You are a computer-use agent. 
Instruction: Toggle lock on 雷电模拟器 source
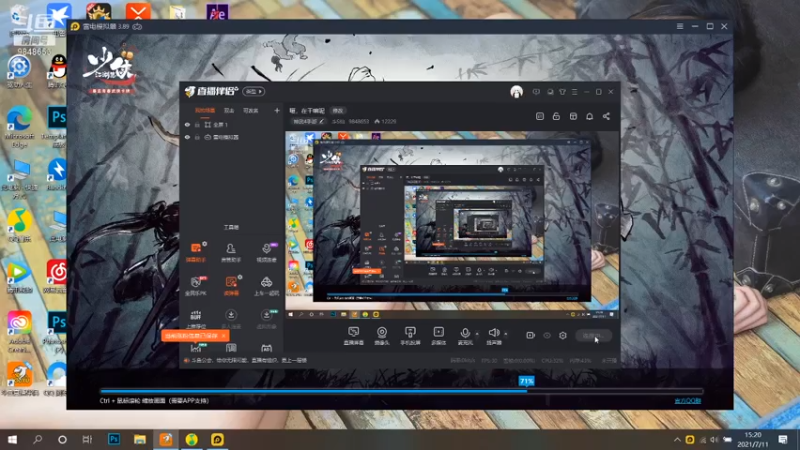197,137
